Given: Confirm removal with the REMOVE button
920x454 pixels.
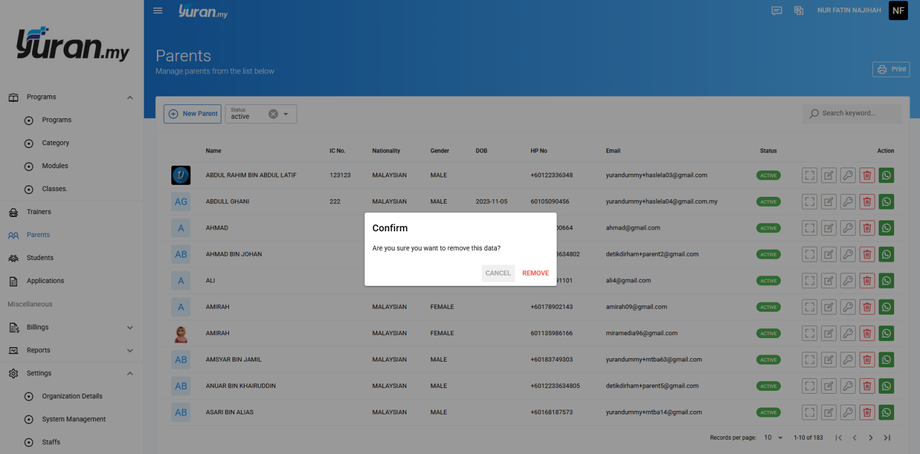Looking at the screenshot, I should click(535, 273).
